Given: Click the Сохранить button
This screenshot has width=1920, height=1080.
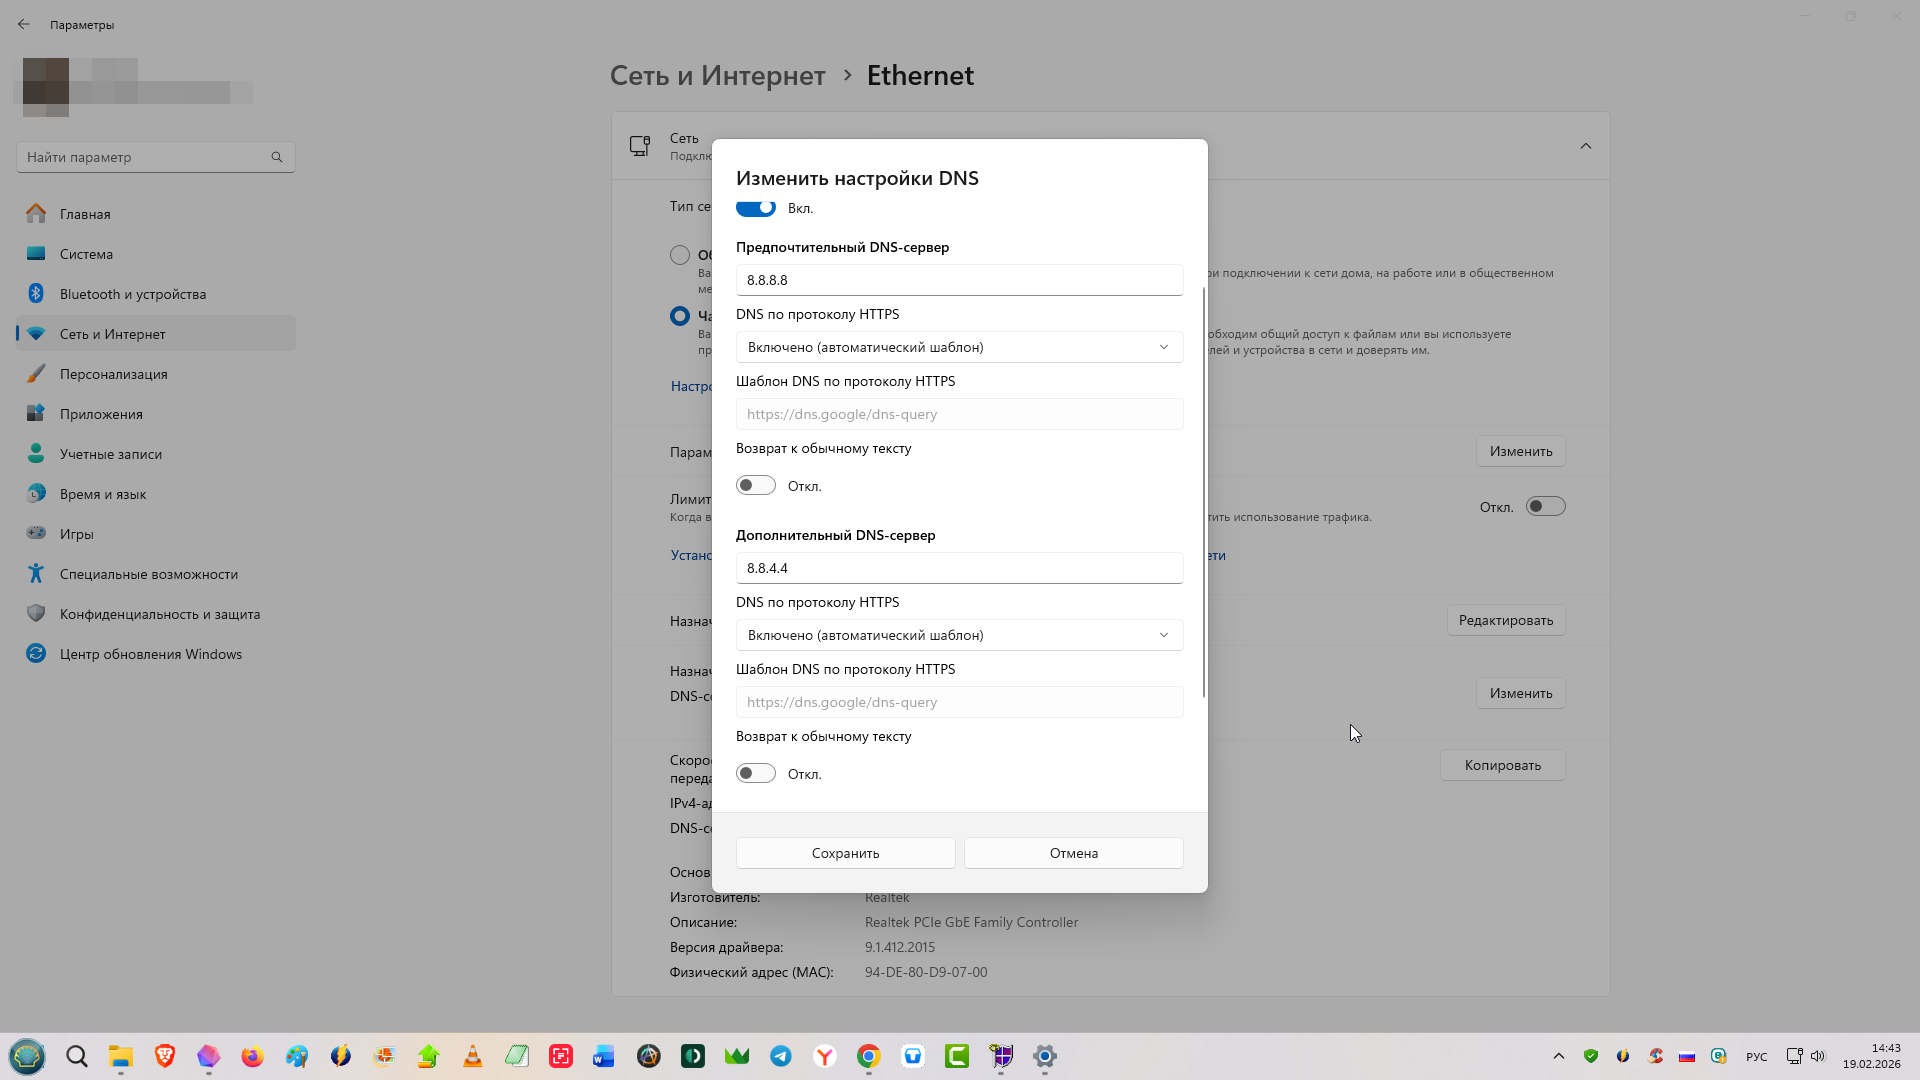Looking at the screenshot, I should pos(845,853).
